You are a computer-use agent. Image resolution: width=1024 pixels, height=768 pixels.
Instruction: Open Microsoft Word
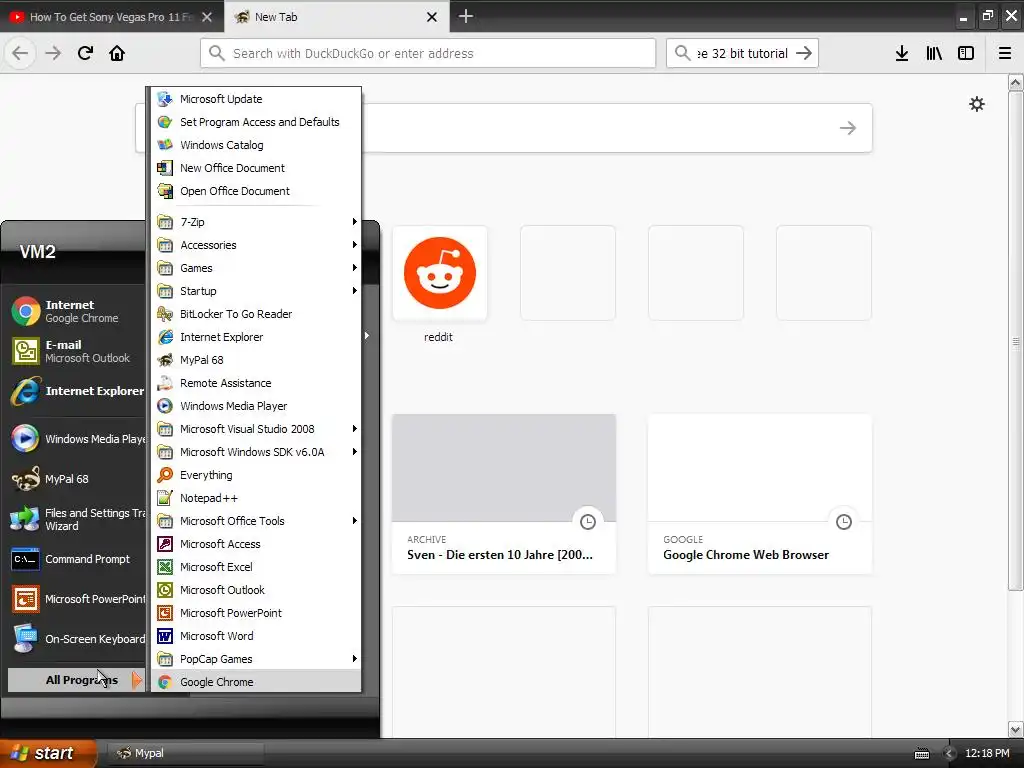tap(256, 636)
